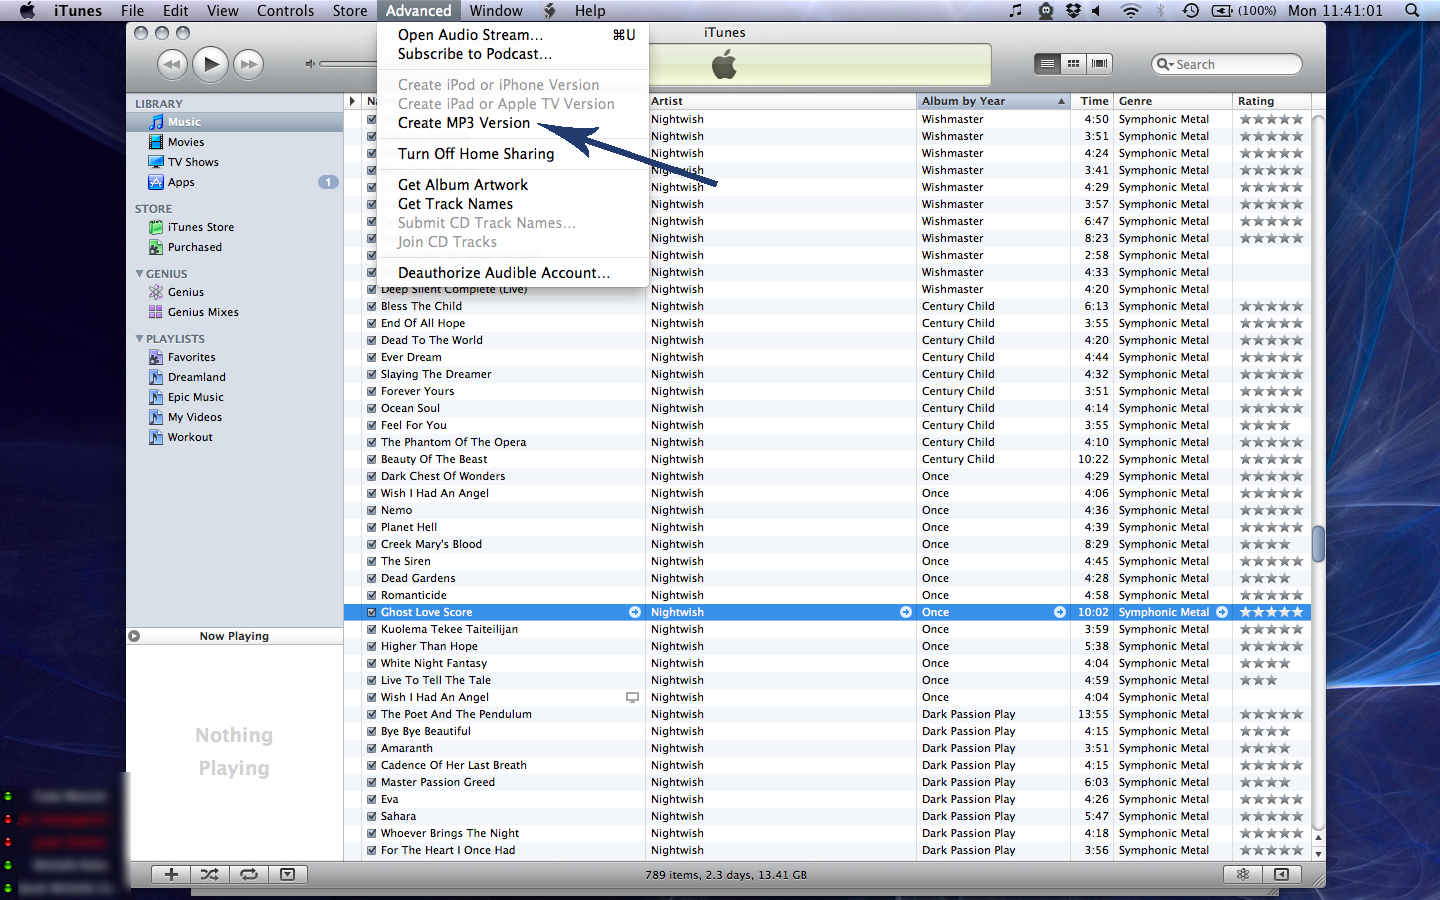
Task: Click the Time column header
Action: [x=1093, y=101]
